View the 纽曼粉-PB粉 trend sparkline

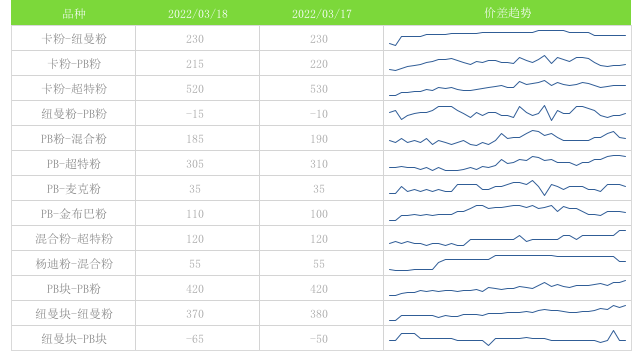coord(507,113)
